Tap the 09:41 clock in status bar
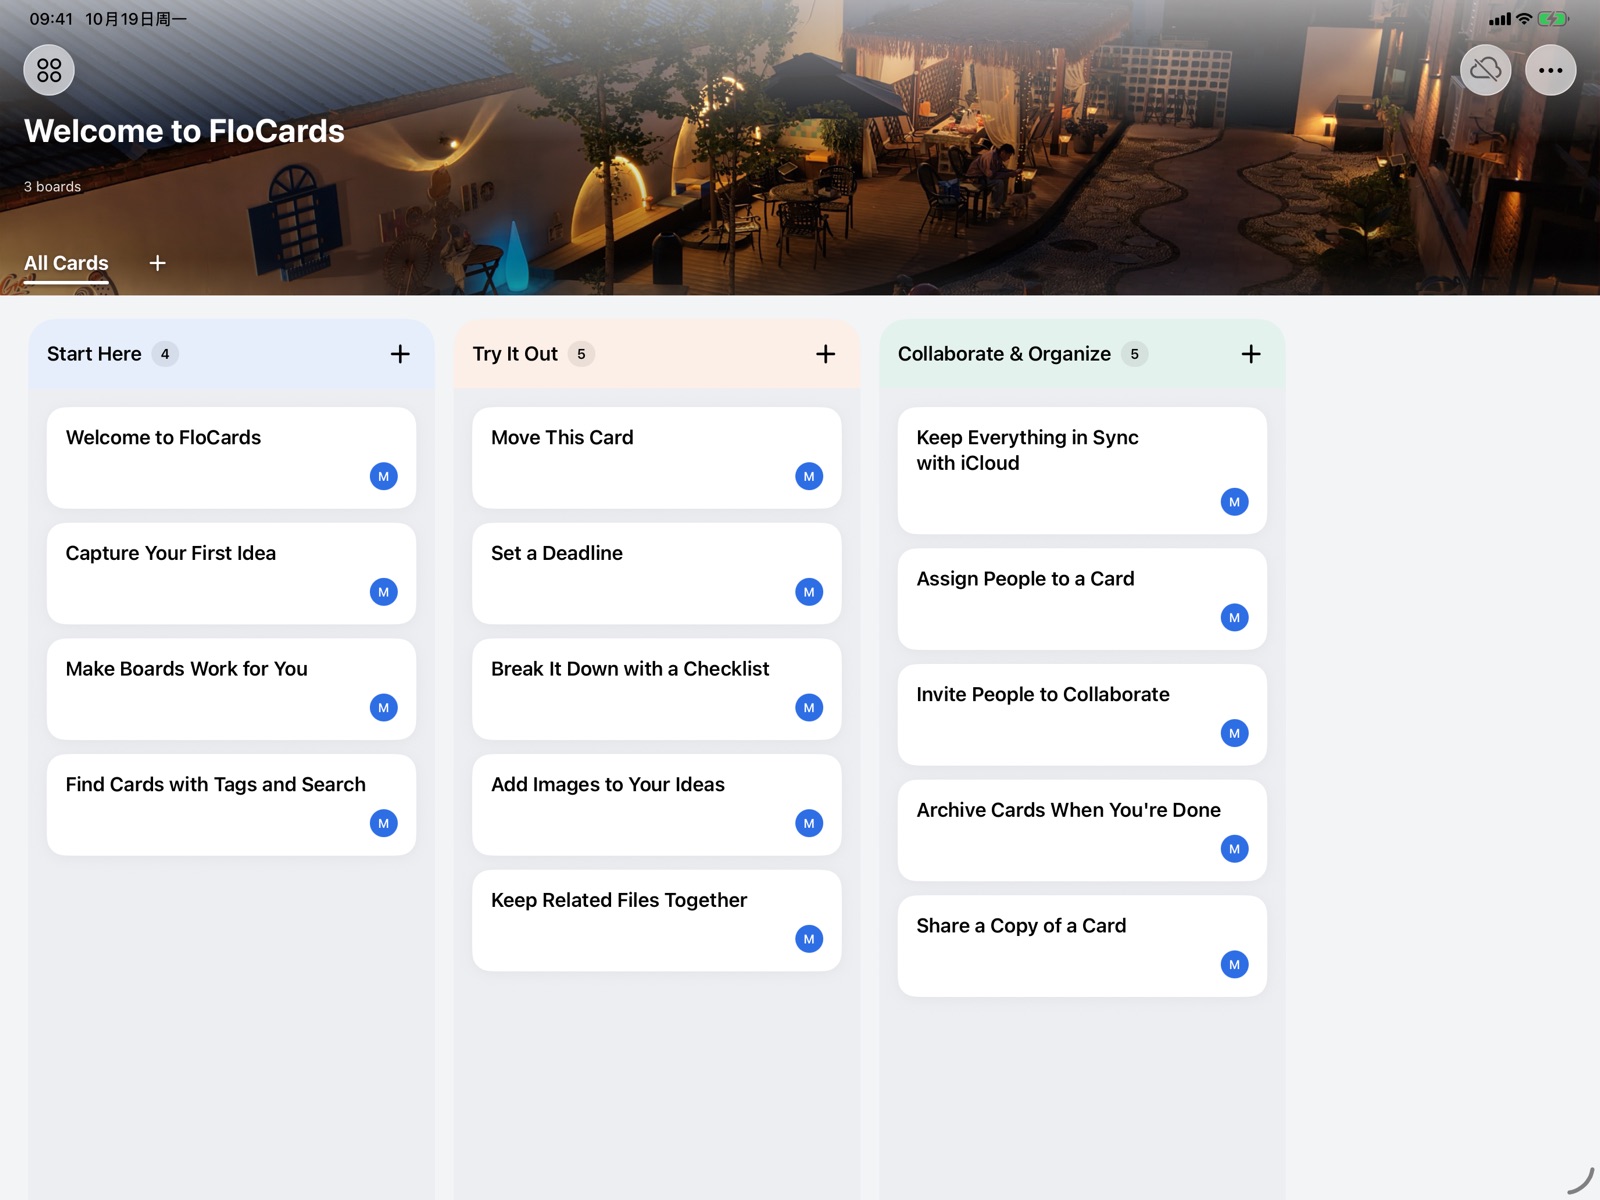 51,19
